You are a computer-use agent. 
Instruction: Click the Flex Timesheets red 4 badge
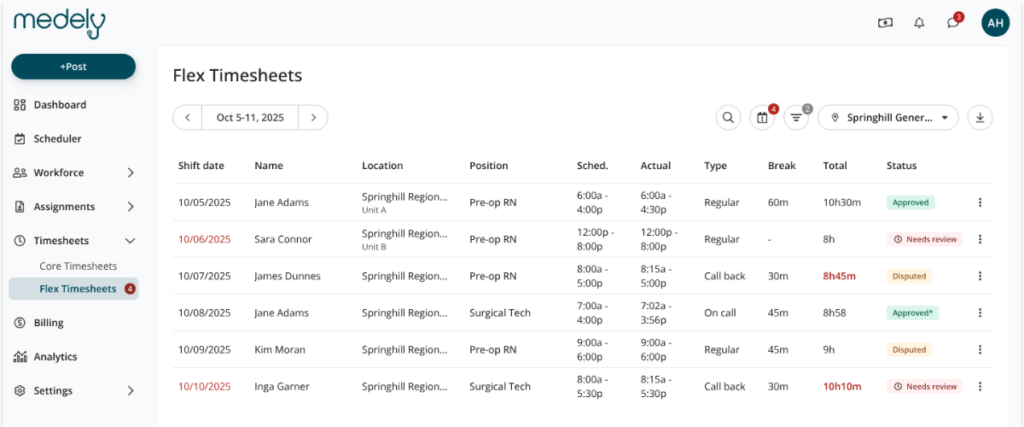click(129, 289)
